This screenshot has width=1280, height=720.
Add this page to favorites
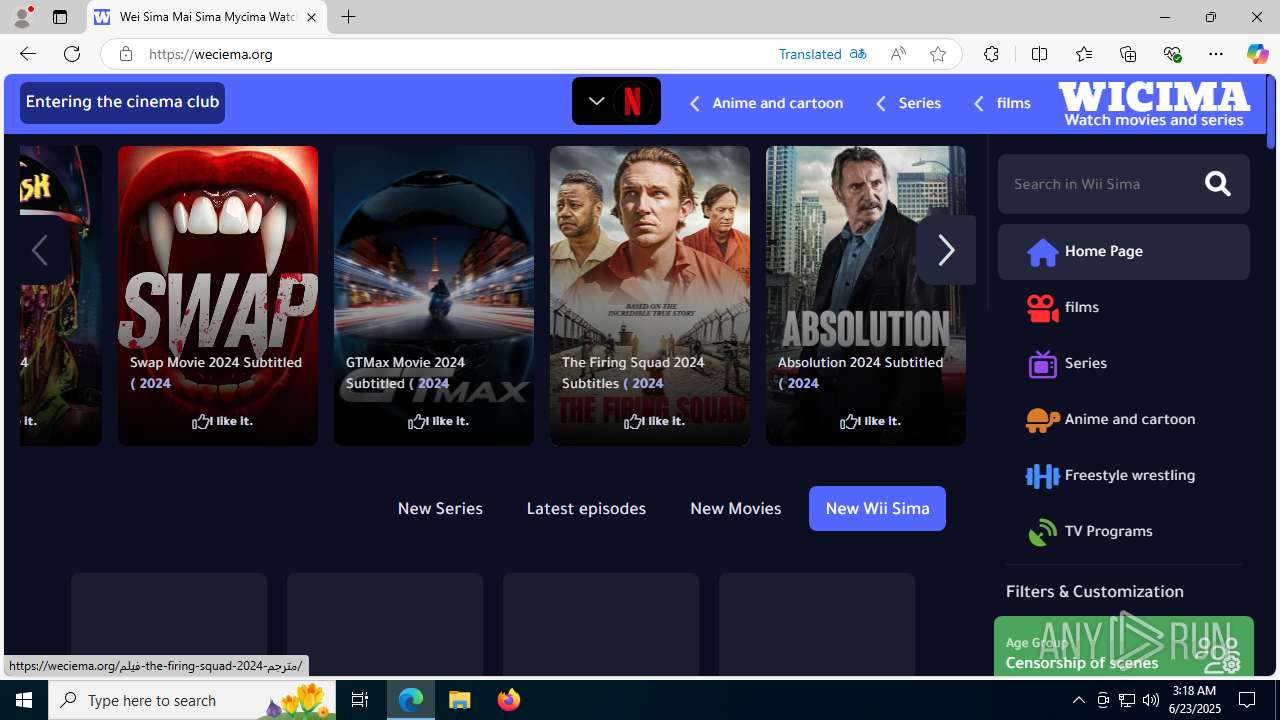pos(937,54)
